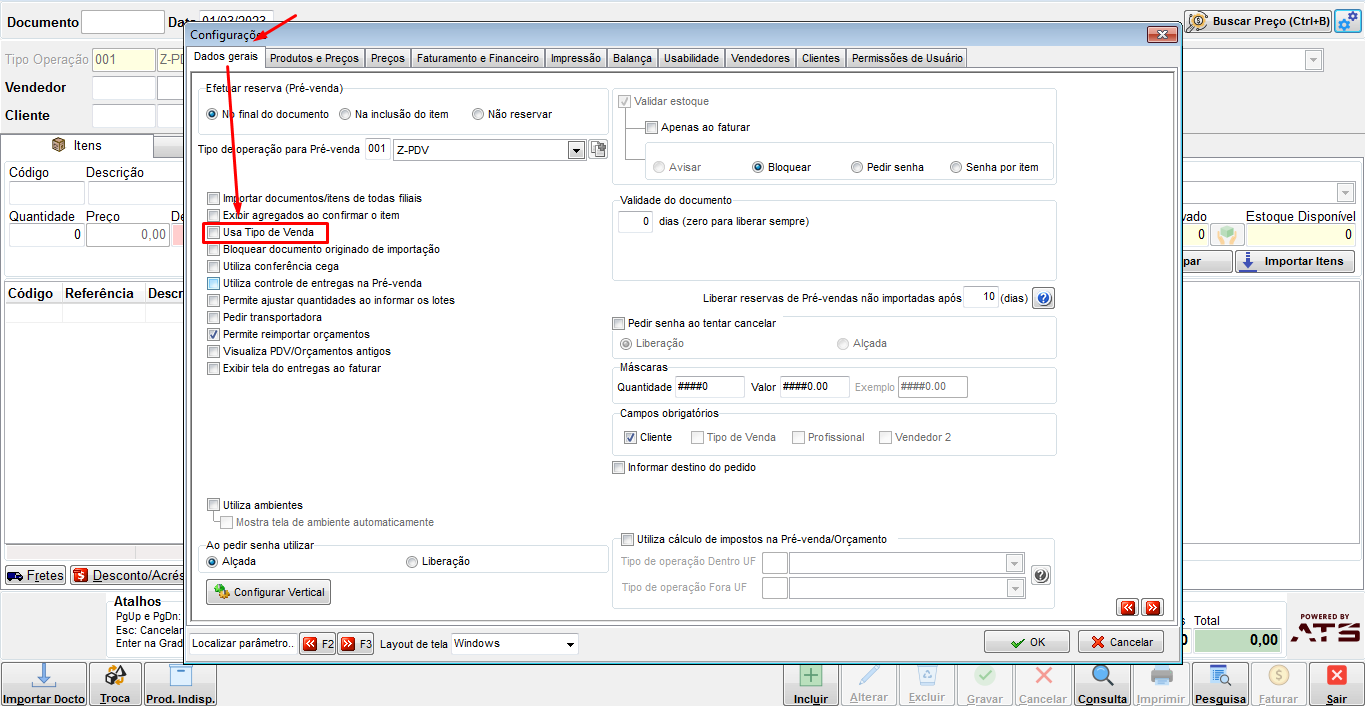Viewport: 1365px width, 706px height.
Task: Select the Não reservar radio option
Action: tap(478, 114)
